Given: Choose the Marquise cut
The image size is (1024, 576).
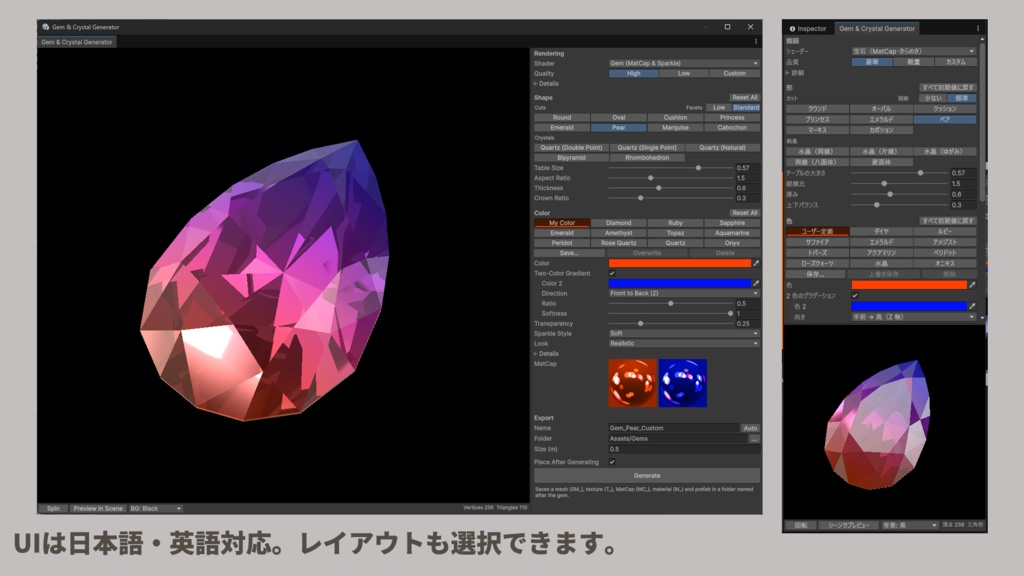Looking at the screenshot, I should (x=675, y=128).
